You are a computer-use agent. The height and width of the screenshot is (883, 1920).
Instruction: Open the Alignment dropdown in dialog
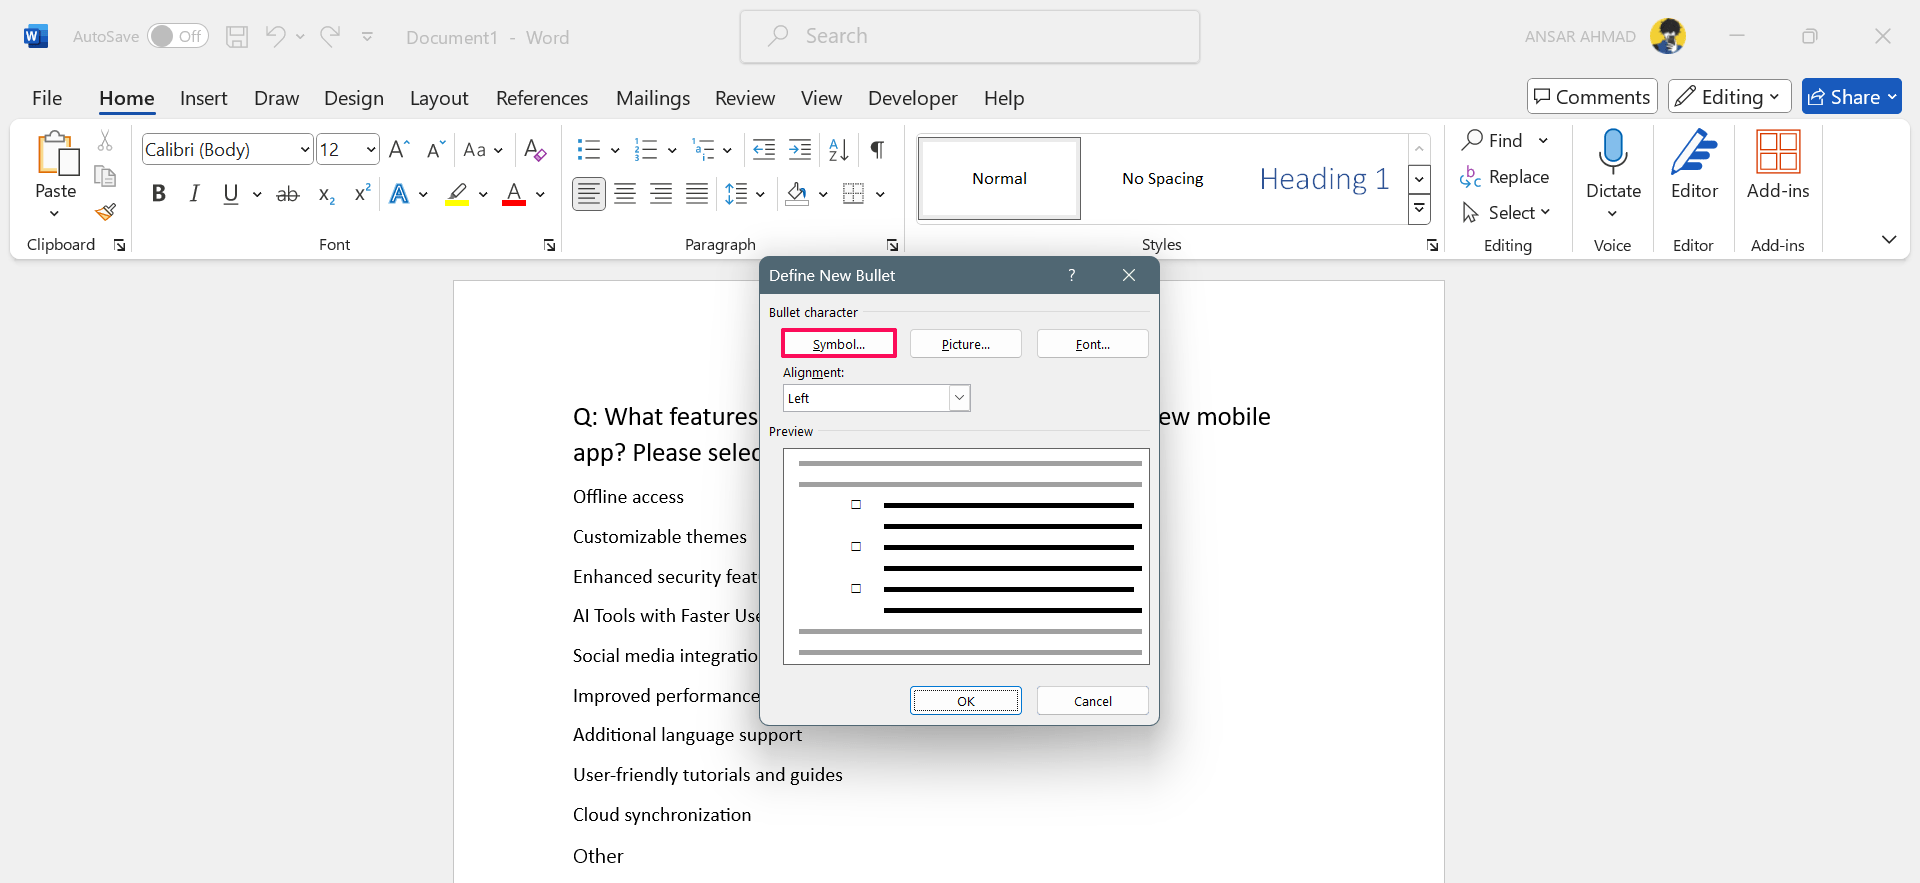[959, 398]
